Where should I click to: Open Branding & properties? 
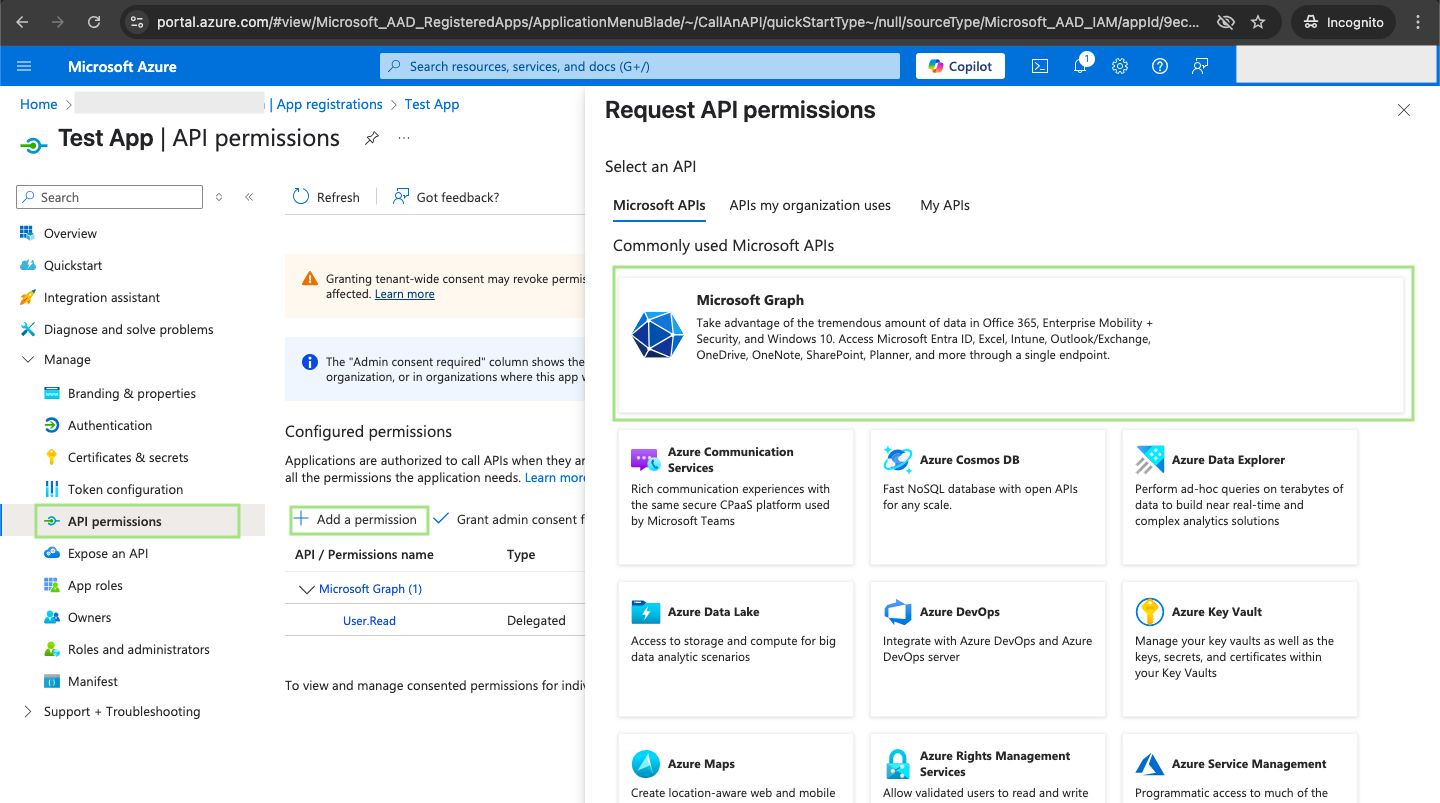pyautogui.click(x=132, y=393)
